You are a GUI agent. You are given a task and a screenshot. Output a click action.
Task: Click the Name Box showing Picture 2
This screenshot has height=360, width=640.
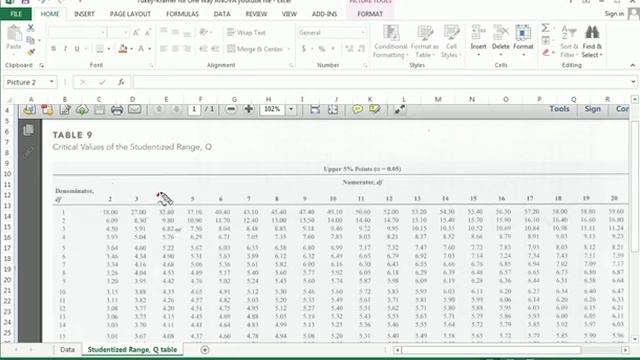pyautogui.click(x=29, y=82)
